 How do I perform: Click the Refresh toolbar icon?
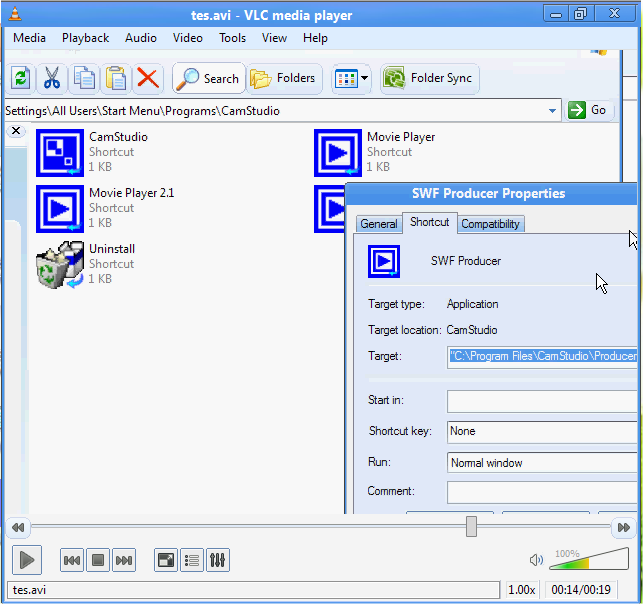coord(20,78)
